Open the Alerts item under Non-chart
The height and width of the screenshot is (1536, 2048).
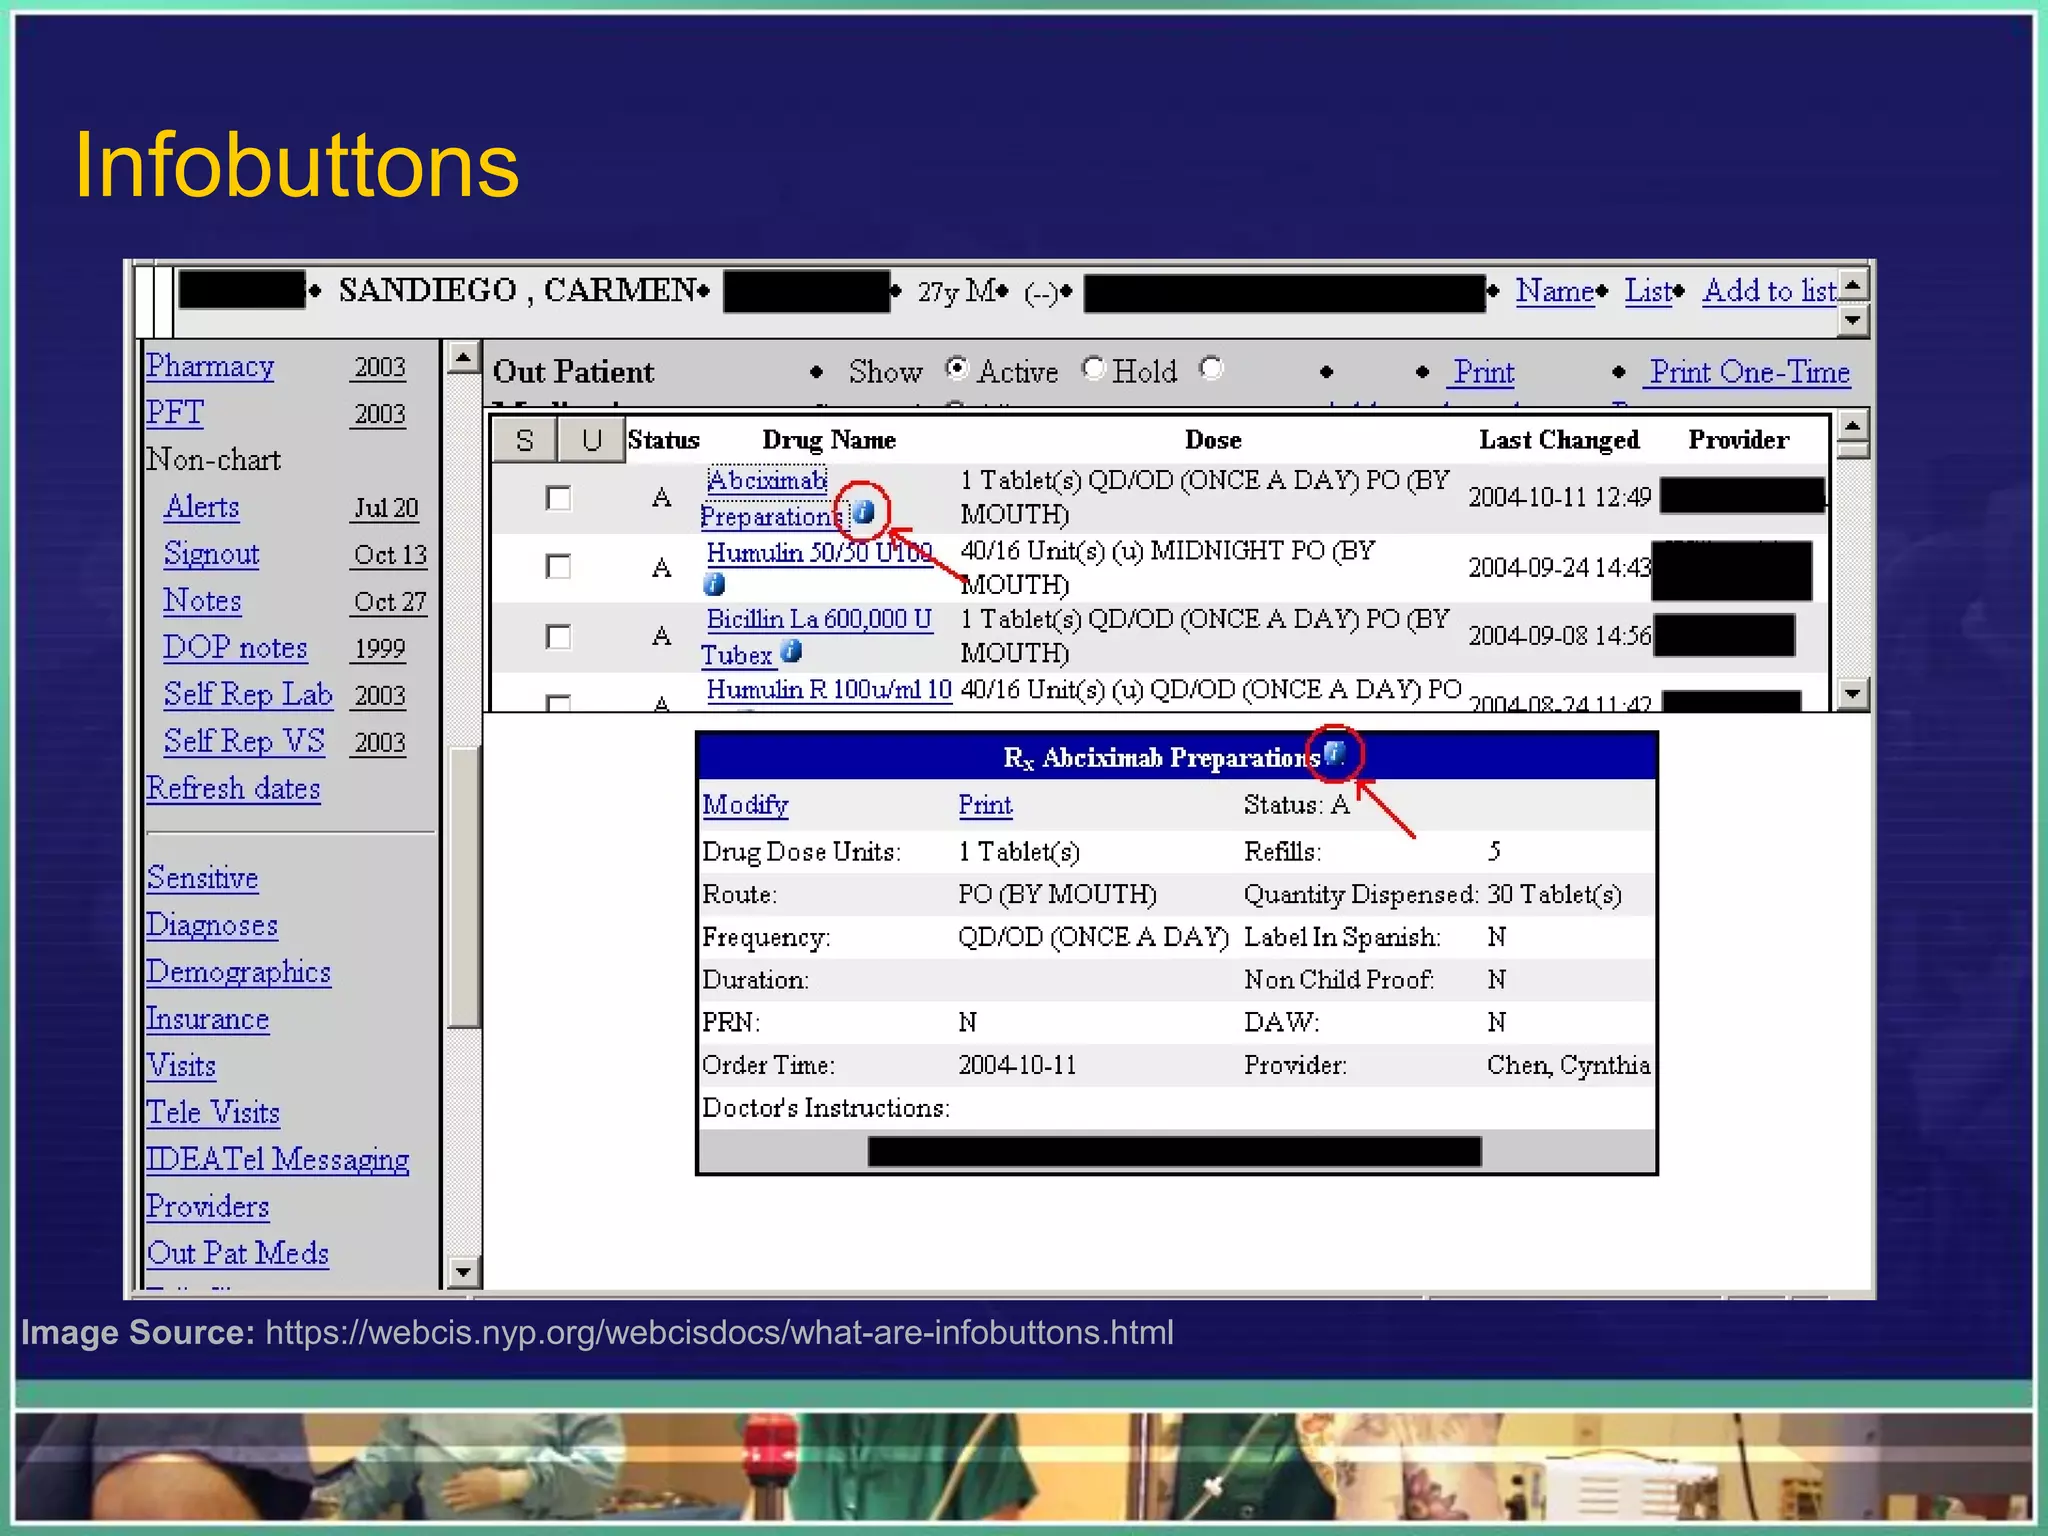coord(202,507)
